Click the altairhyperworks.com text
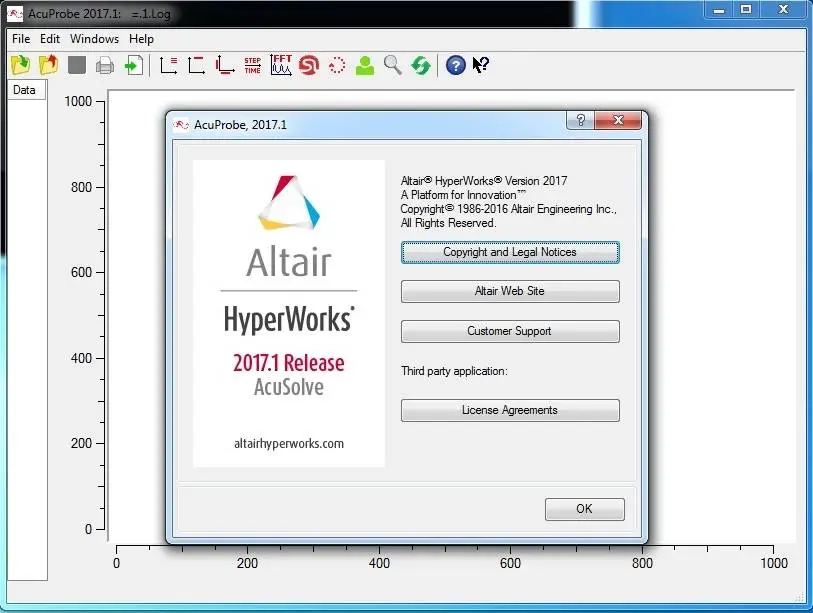This screenshot has height=613, width=813. (289, 443)
